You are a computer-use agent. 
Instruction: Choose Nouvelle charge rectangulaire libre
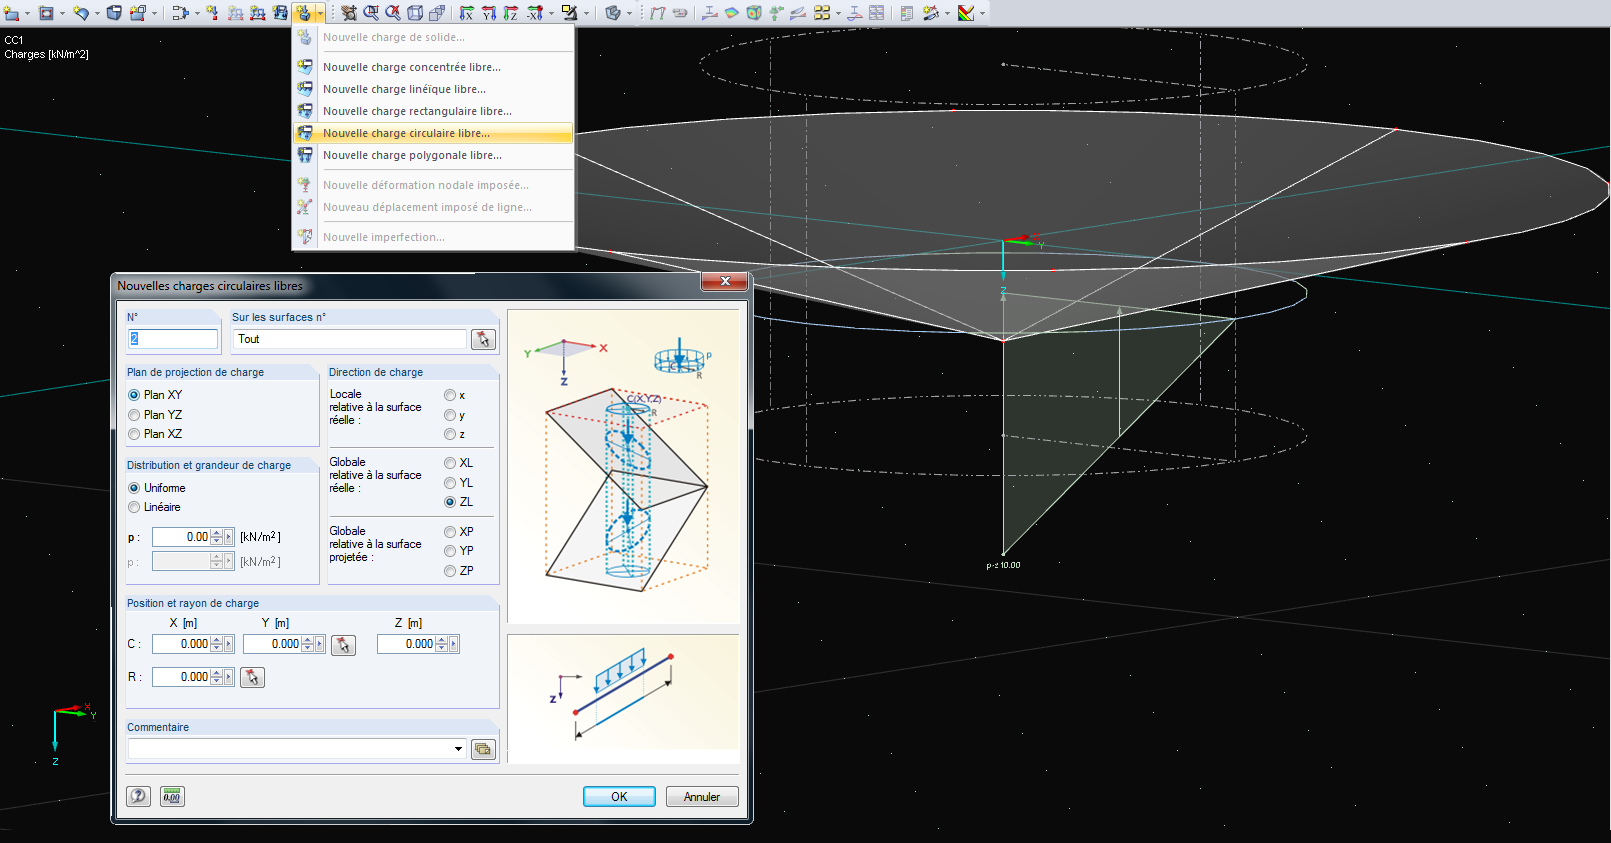(433, 111)
